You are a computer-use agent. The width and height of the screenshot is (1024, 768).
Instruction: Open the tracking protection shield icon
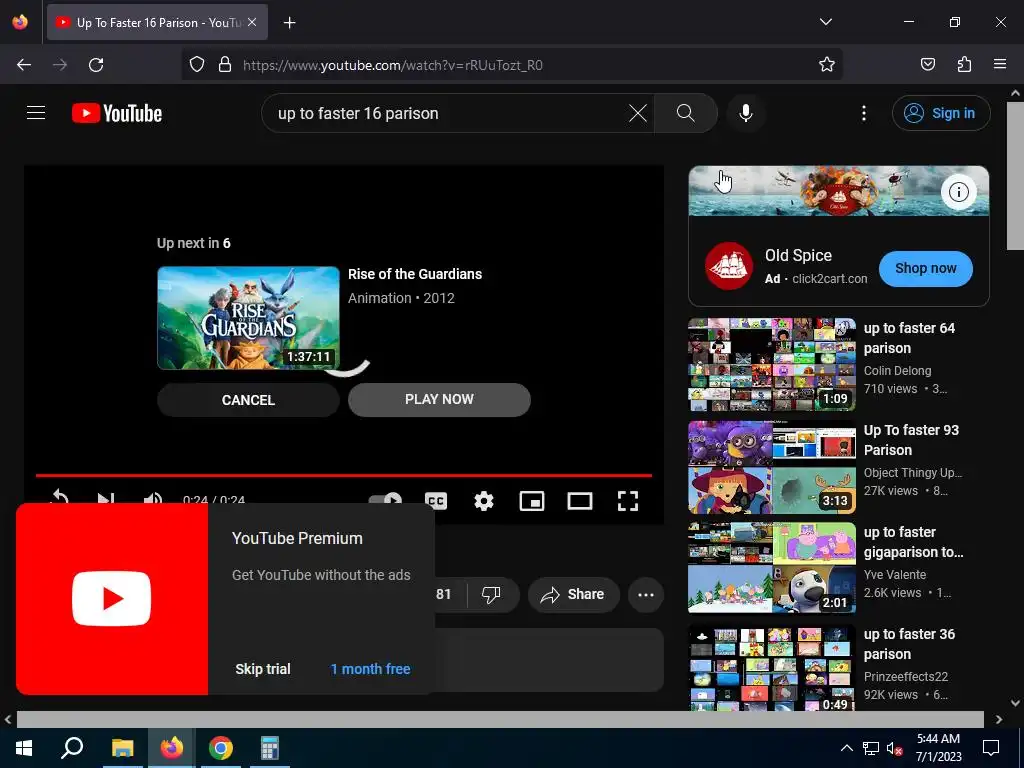pyautogui.click(x=197, y=65)
